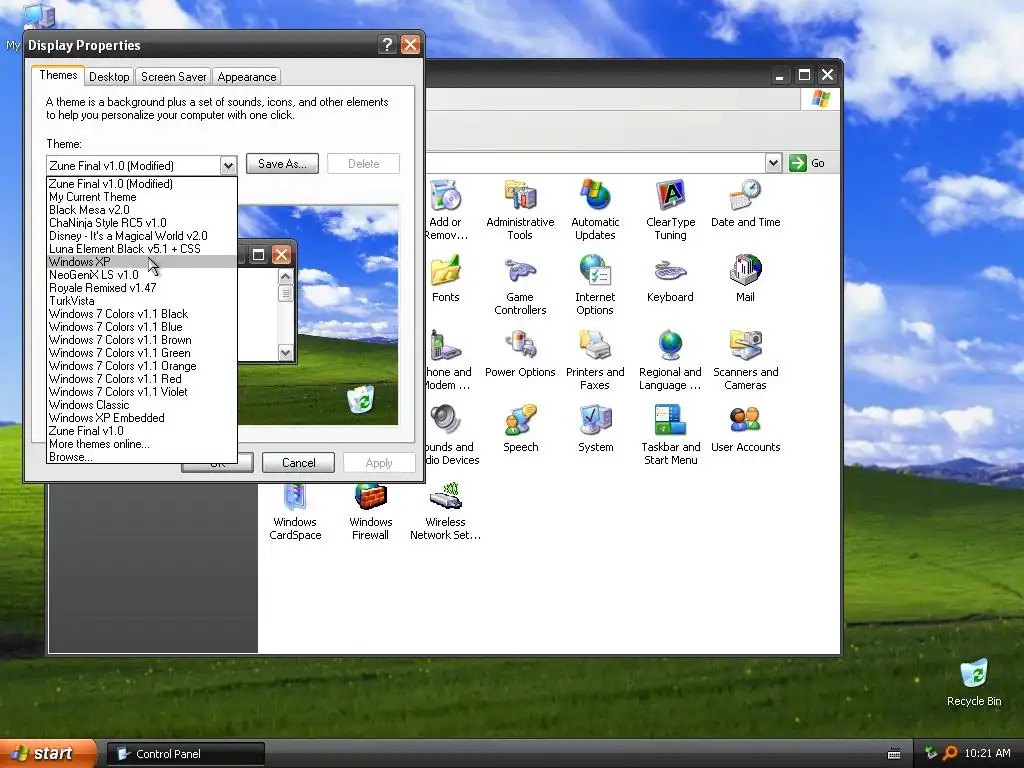Viewport: 1024px width, 768px height.
Task: Open the Speech icon
Action: [x=520, y=421]
